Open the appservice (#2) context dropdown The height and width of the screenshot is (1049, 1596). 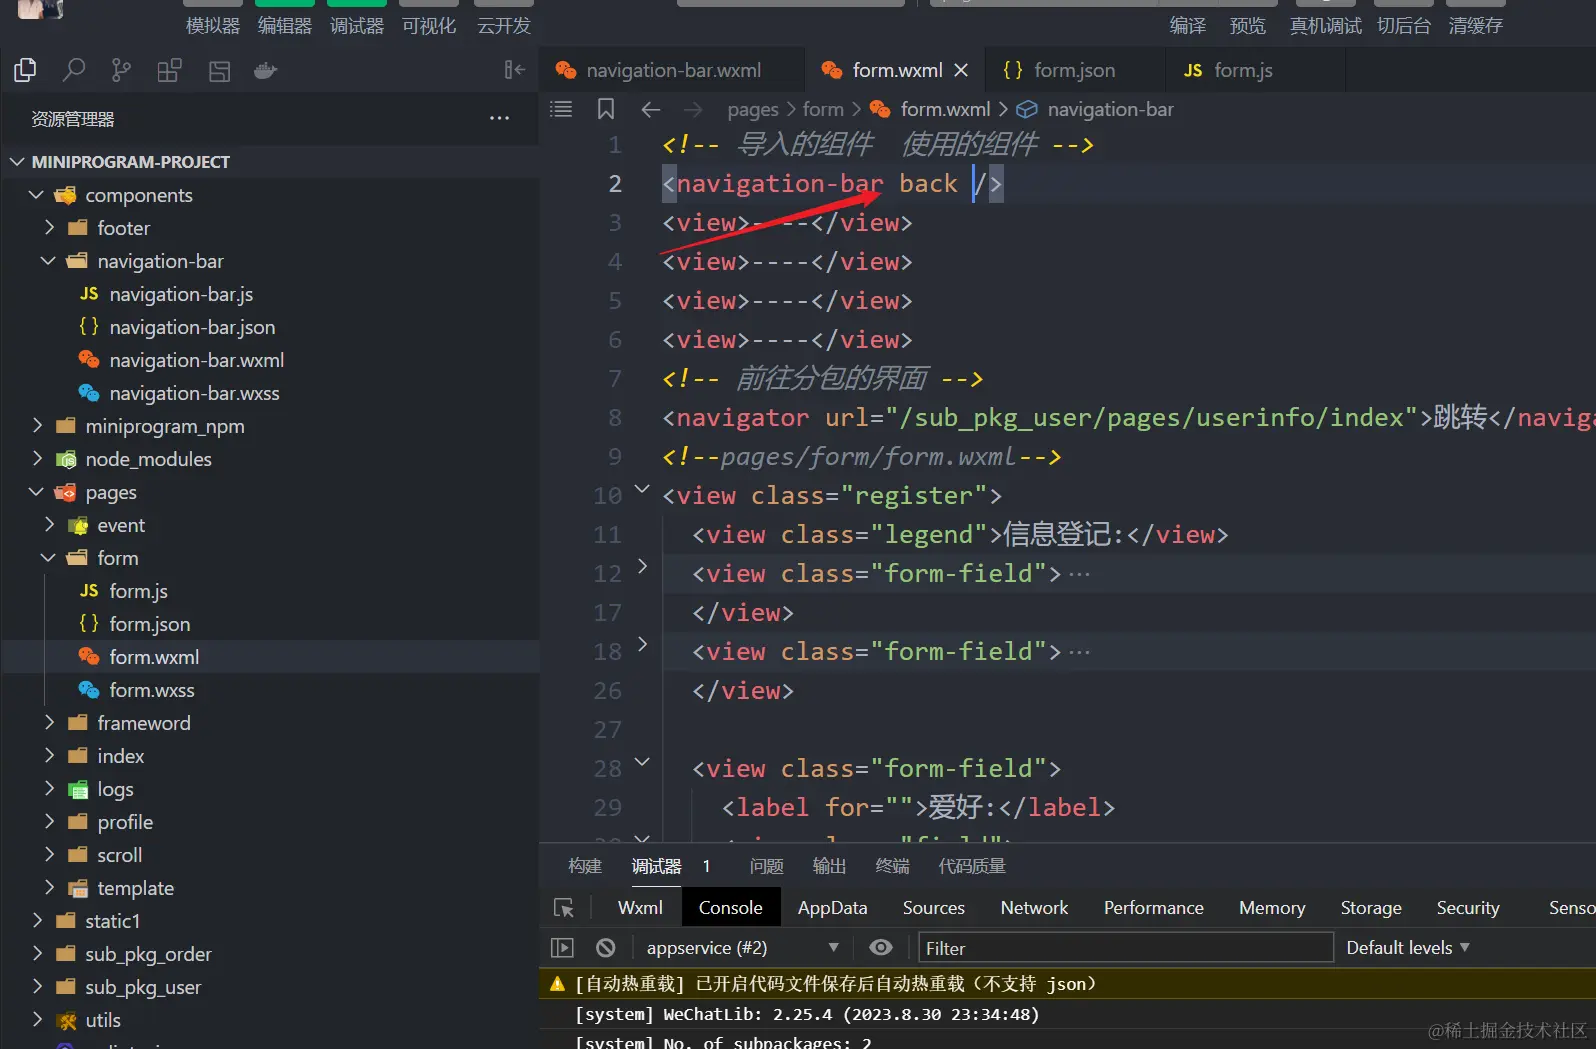click(742, 948)
